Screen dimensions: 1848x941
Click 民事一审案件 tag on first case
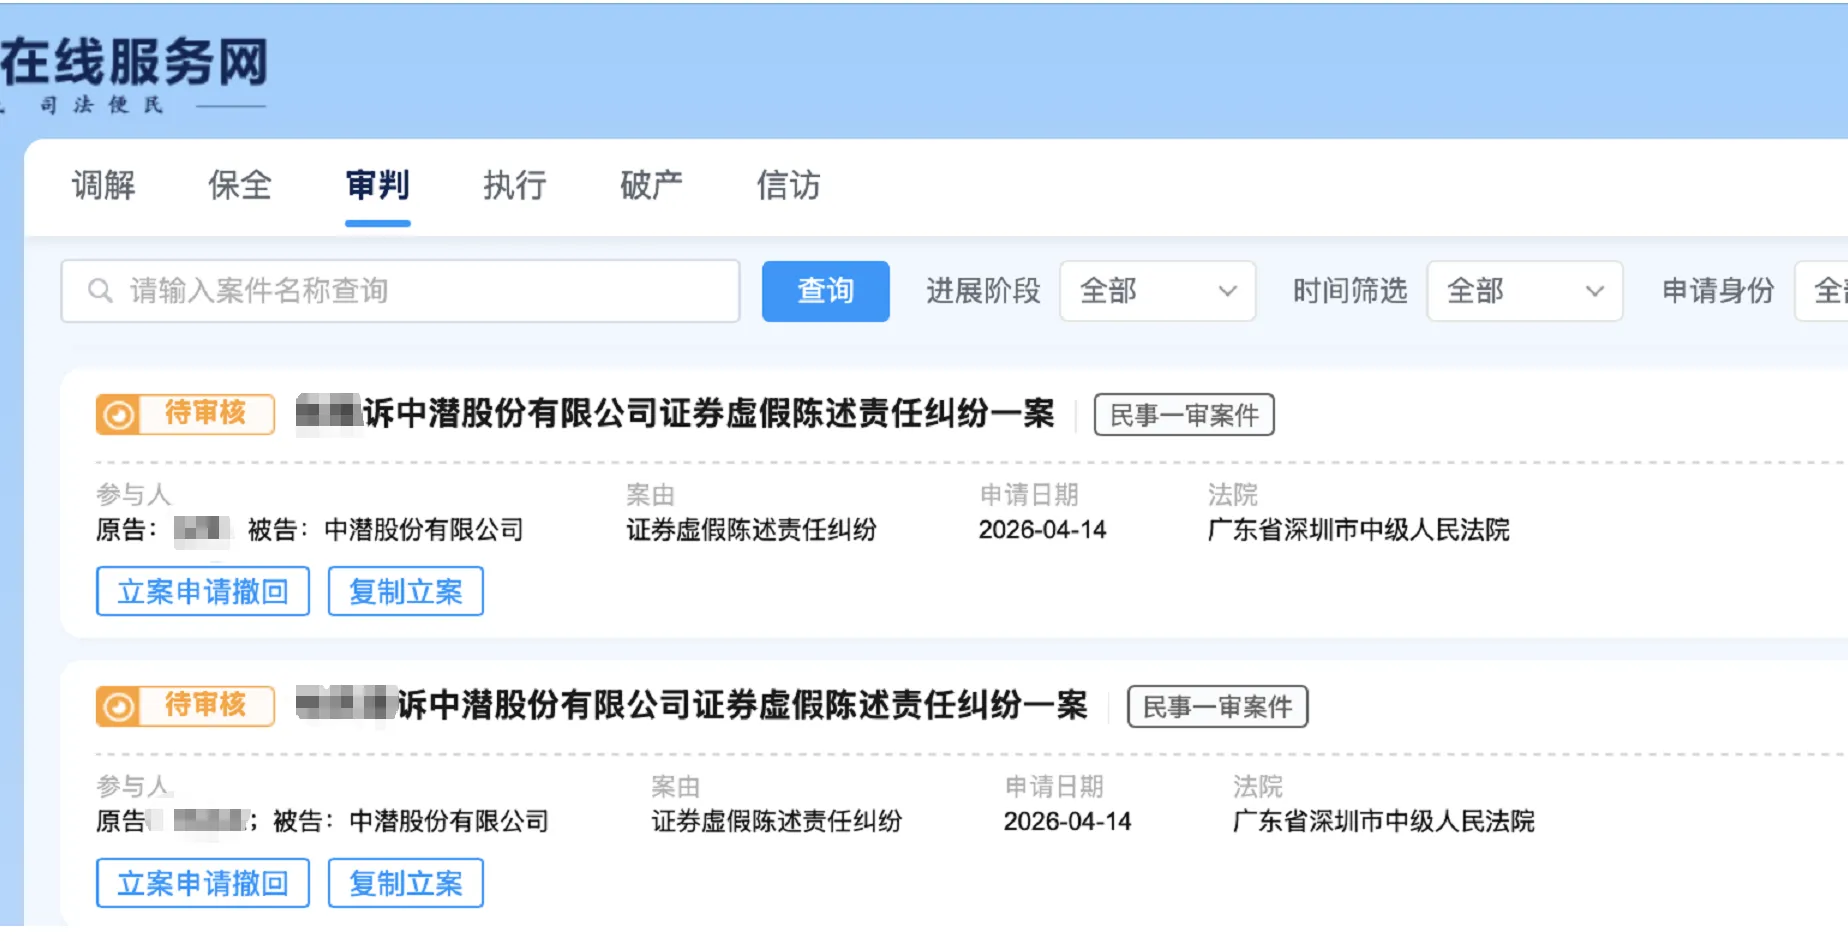[1184, 415]
